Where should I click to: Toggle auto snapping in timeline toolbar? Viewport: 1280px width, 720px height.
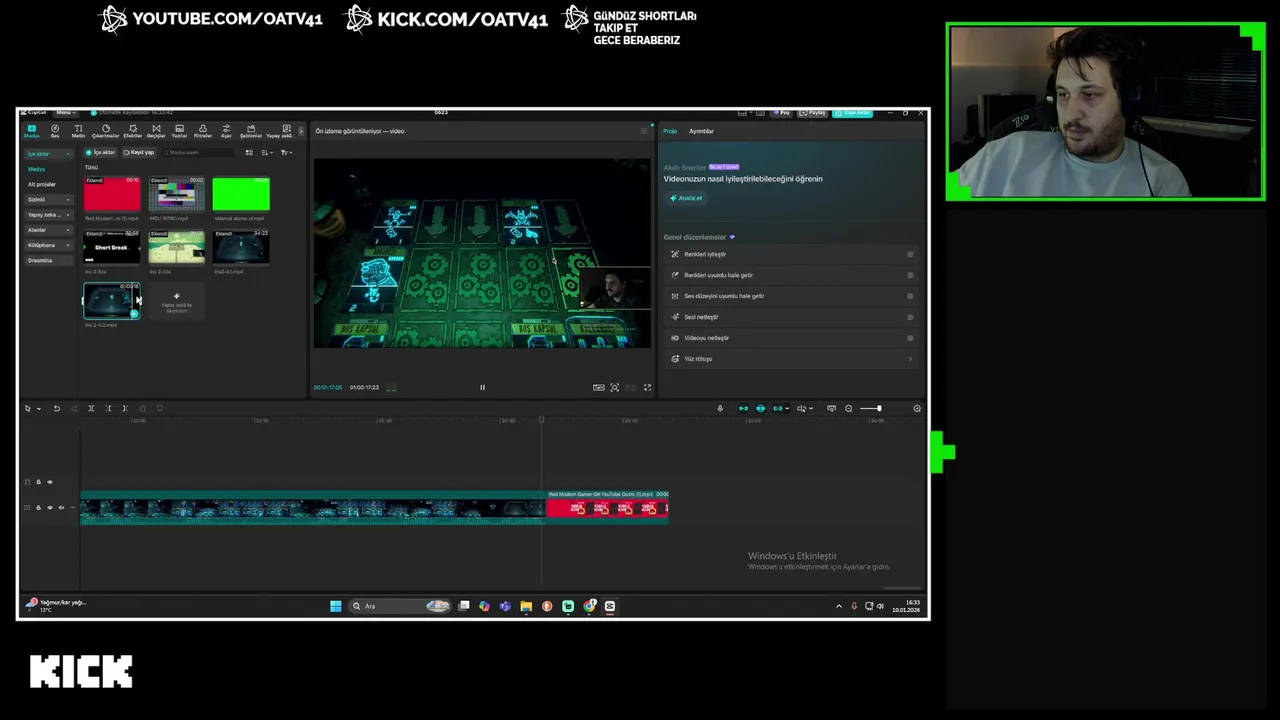pos(760,408)
